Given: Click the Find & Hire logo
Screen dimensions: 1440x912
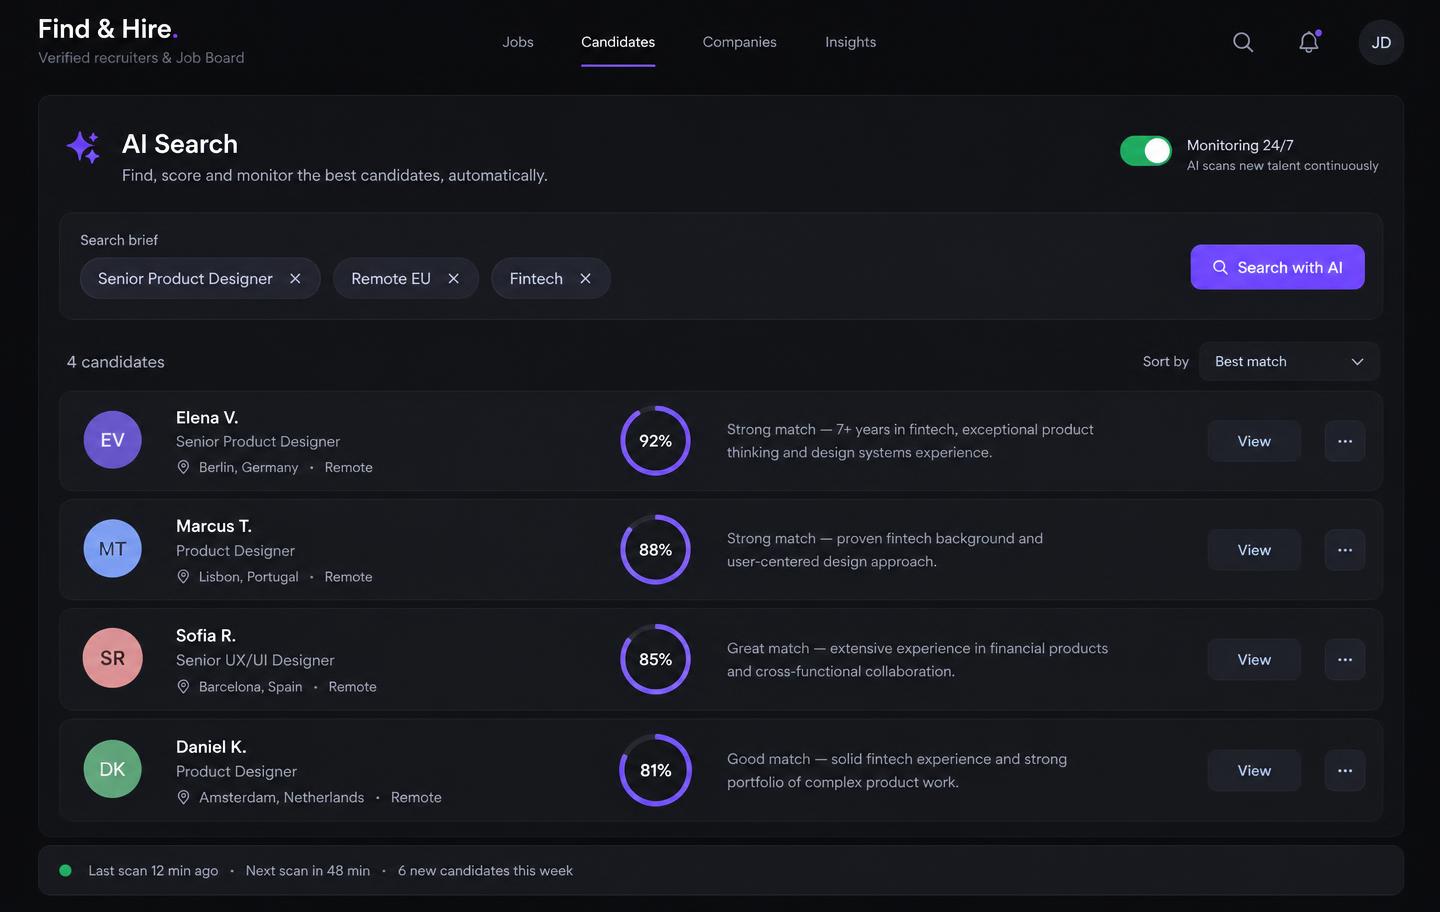Looking at the screenshot, I should (x=108, y=29).
